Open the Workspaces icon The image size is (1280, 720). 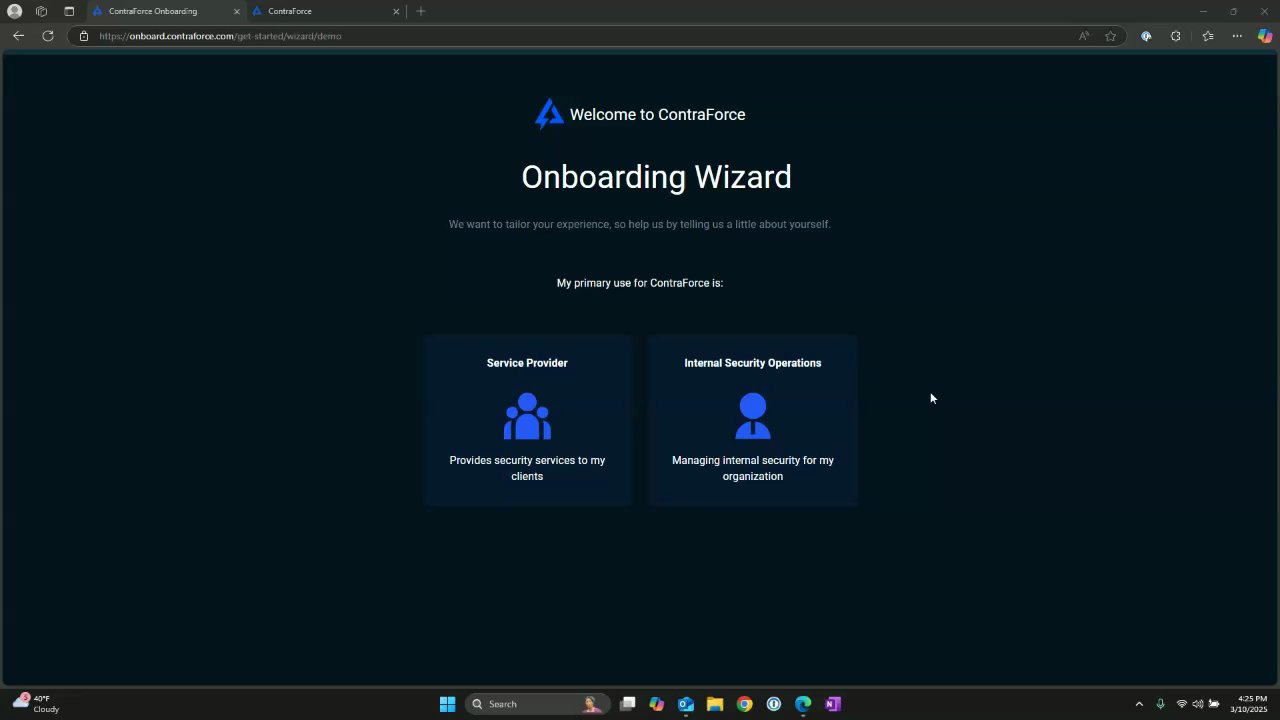[41, 11]
